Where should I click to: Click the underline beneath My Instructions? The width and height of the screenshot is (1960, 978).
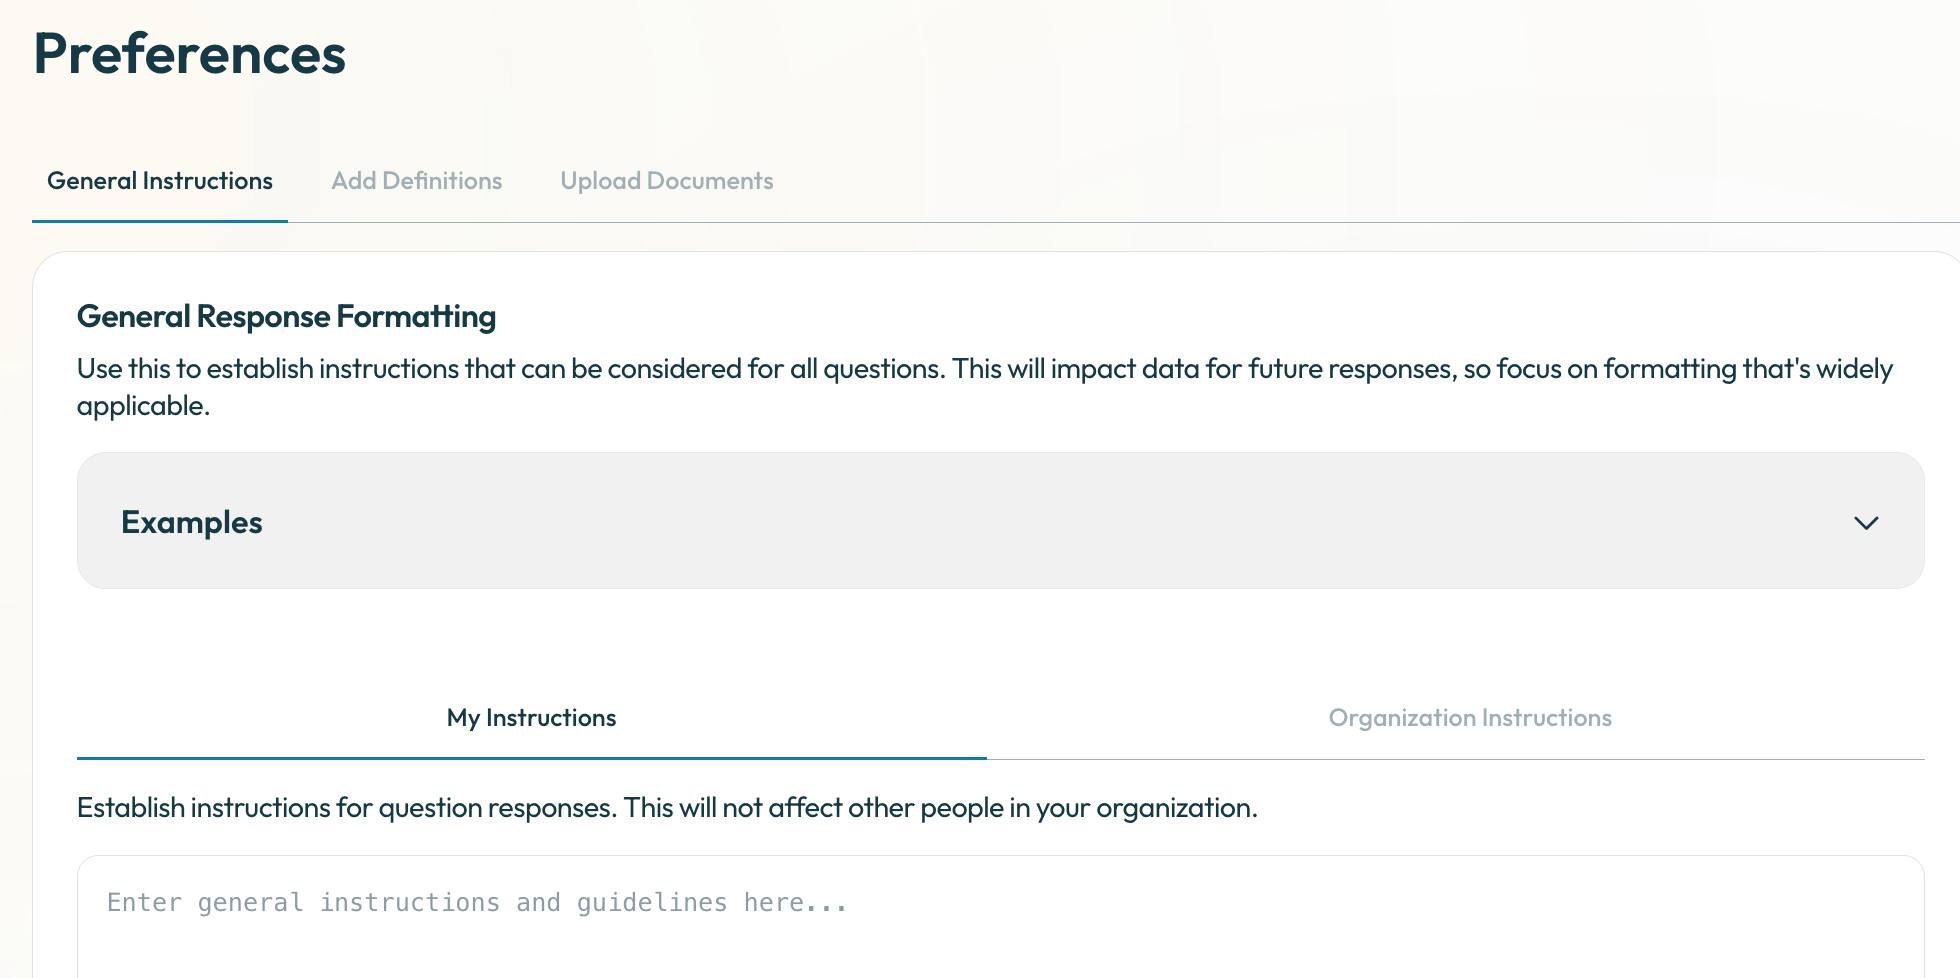(532, 758)
